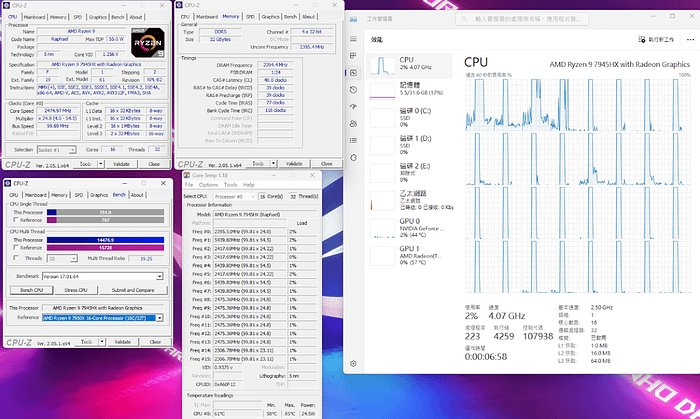The image size is (700, 419).
Task: Click multi thread This Processor score bar 14476.9
Action: [105, 240]
